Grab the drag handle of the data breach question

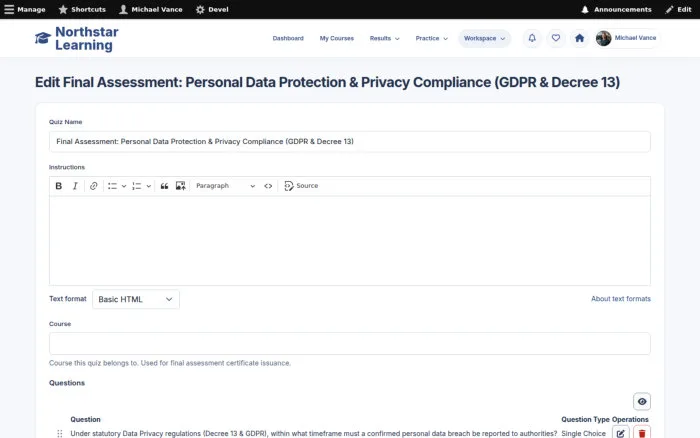click(60, 434)
